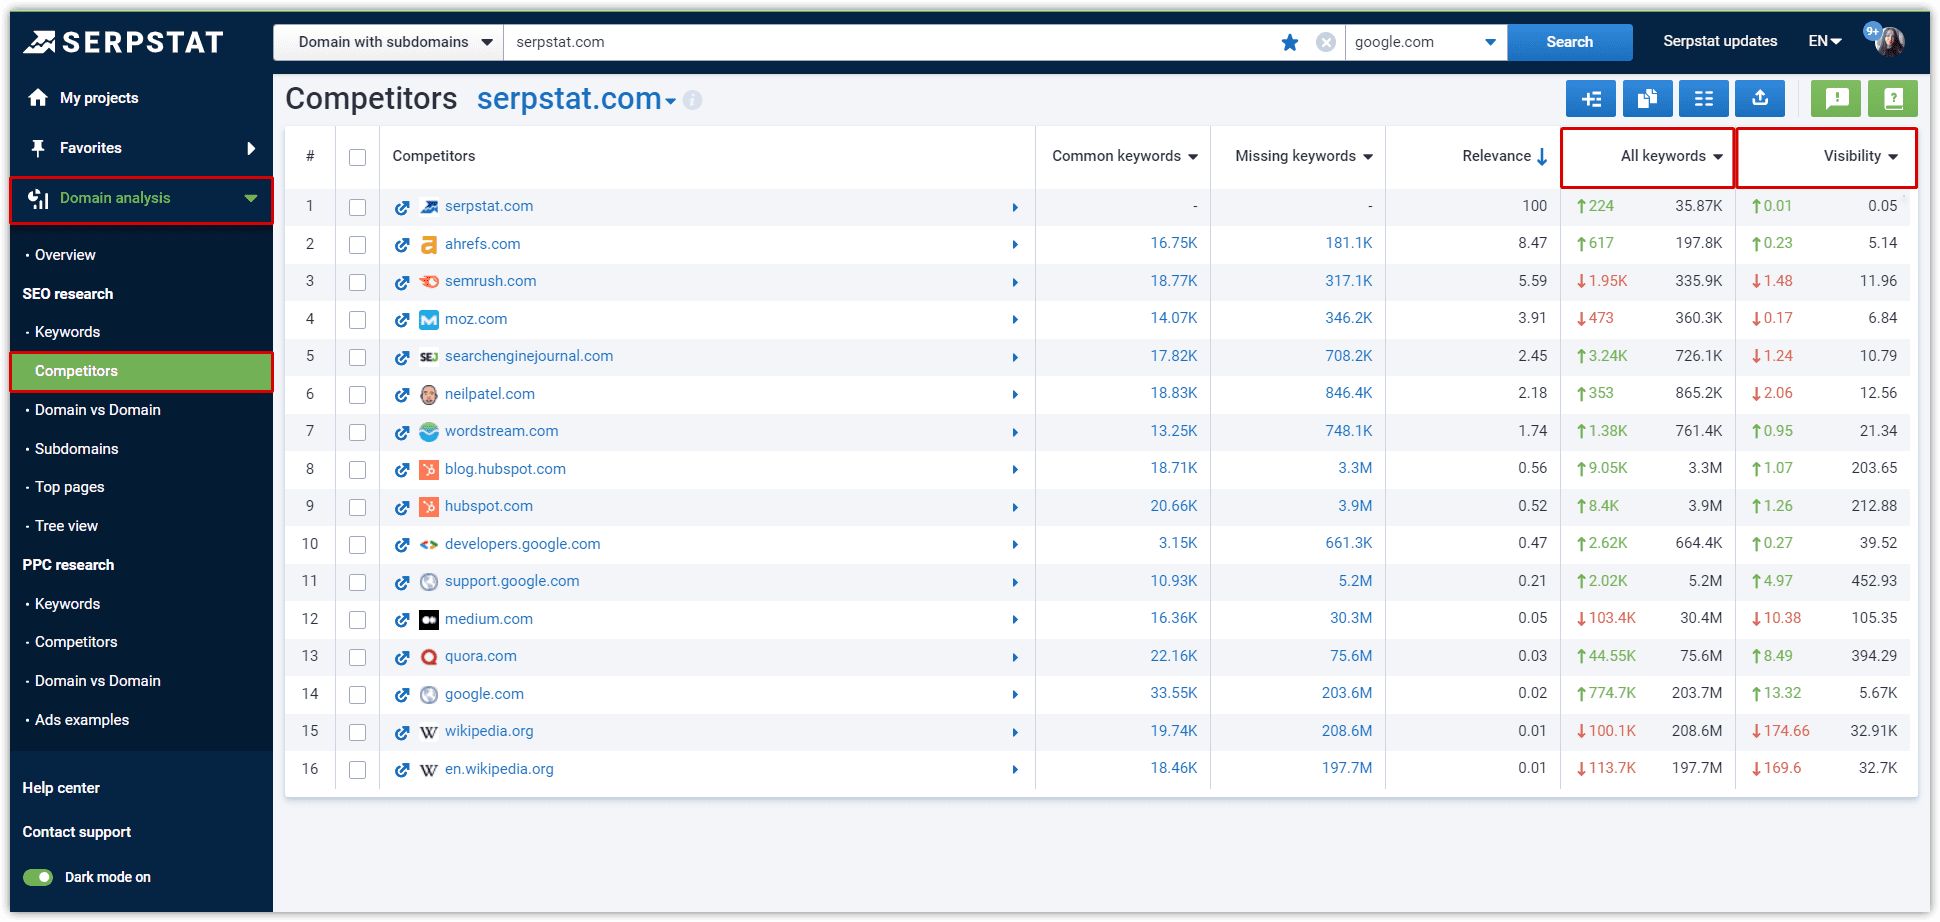
Task: Click the info icon beside serpstat.com title
Action: pos(692,100)
